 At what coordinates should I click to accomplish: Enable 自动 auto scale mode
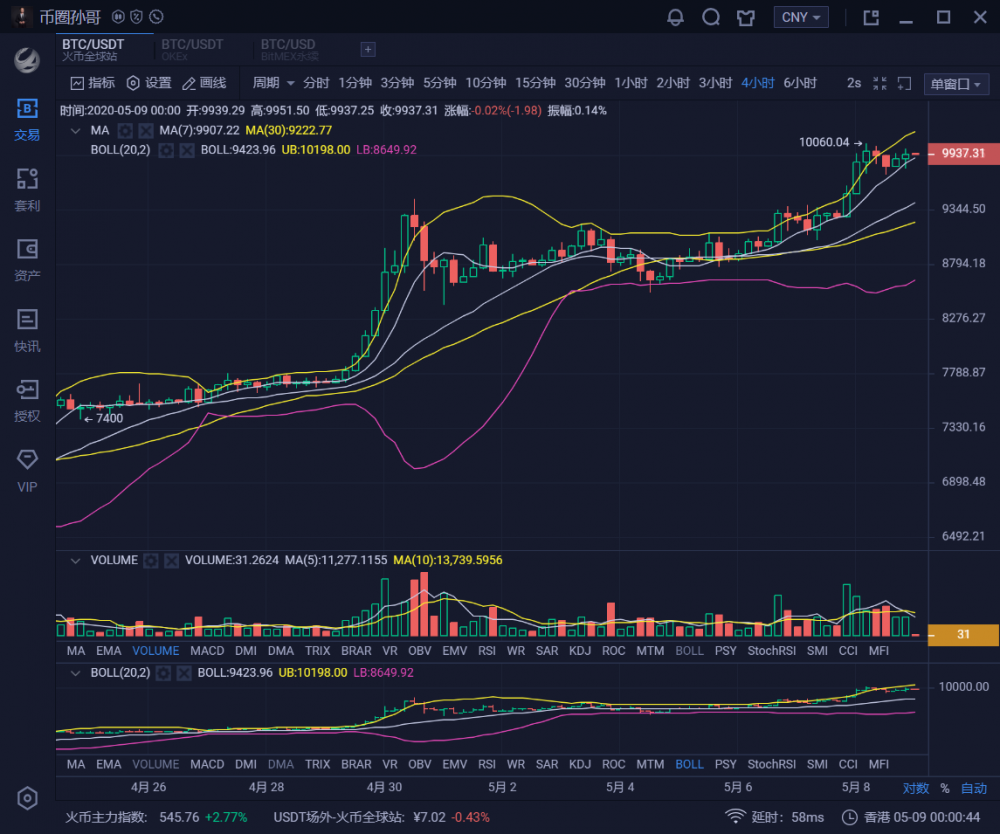coord(973,789)
